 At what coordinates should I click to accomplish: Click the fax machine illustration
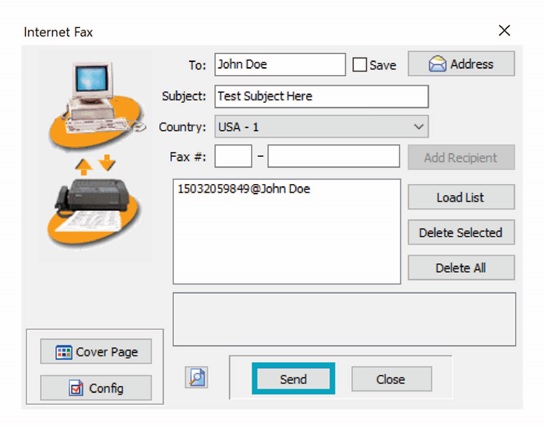click(x=94, y=210)
